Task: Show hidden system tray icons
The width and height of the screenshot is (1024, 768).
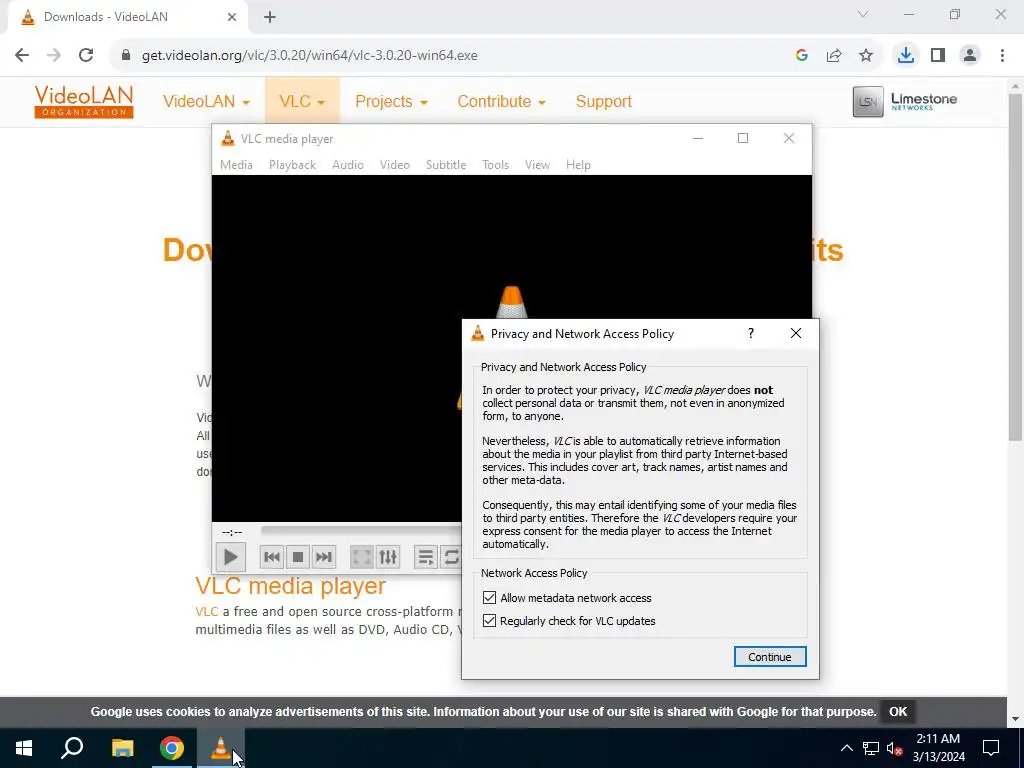Action: pyautogui.click(x=846, y=748)
